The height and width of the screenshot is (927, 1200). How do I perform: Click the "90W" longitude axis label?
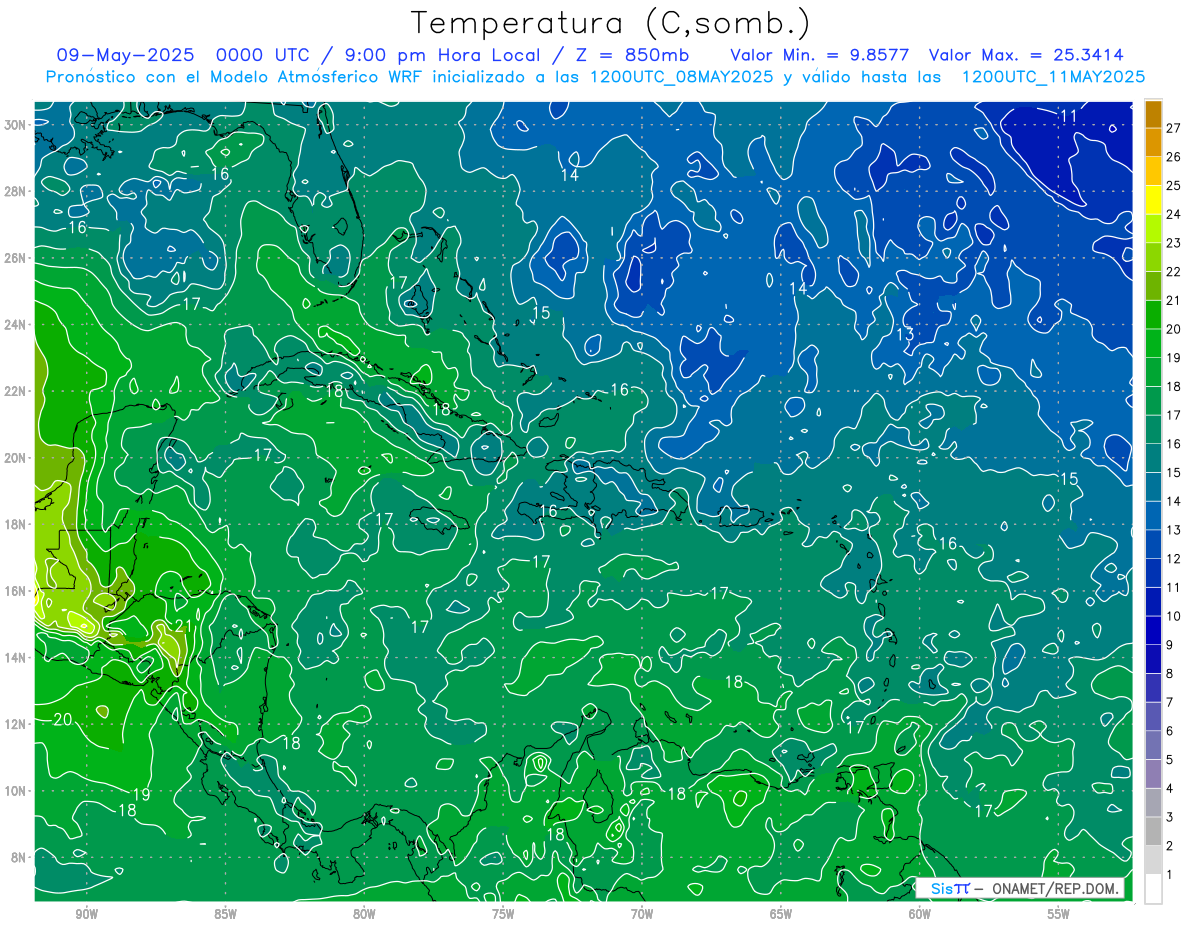tap(86, 914)
